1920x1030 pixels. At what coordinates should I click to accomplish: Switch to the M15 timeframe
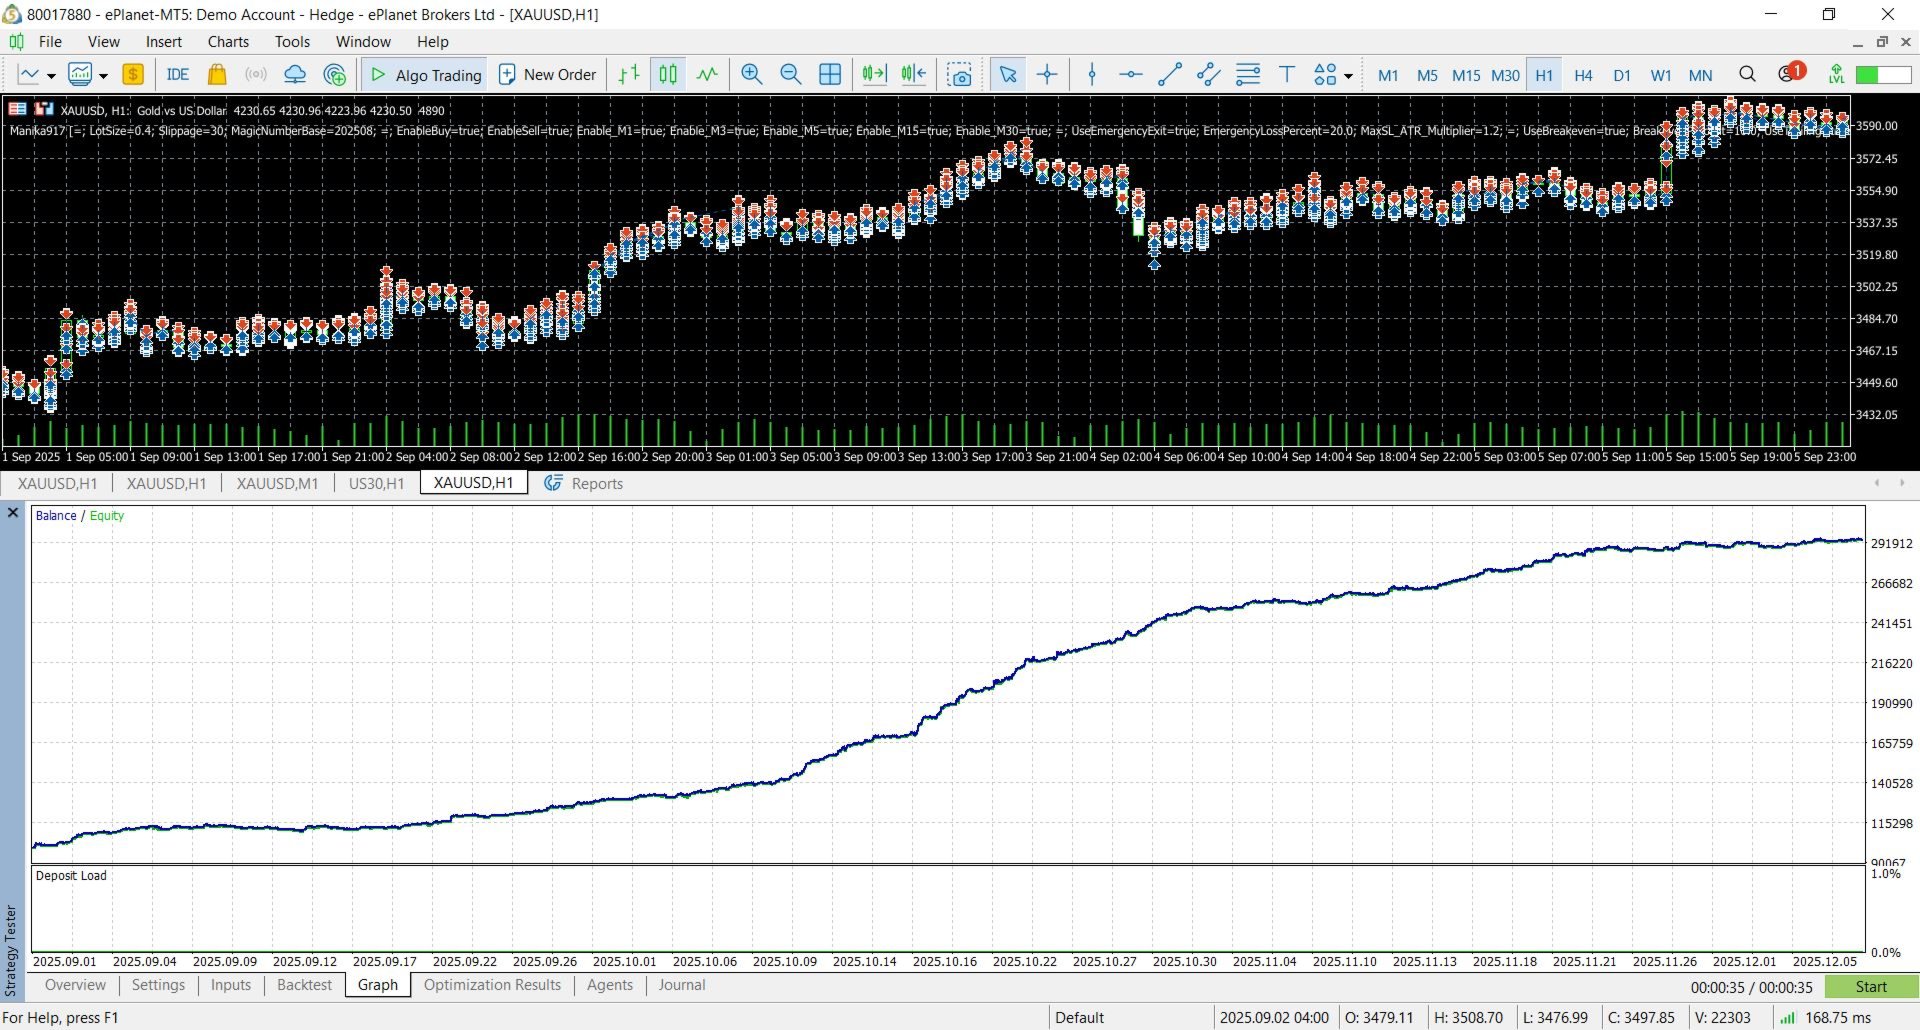(x=1466, y=75)
